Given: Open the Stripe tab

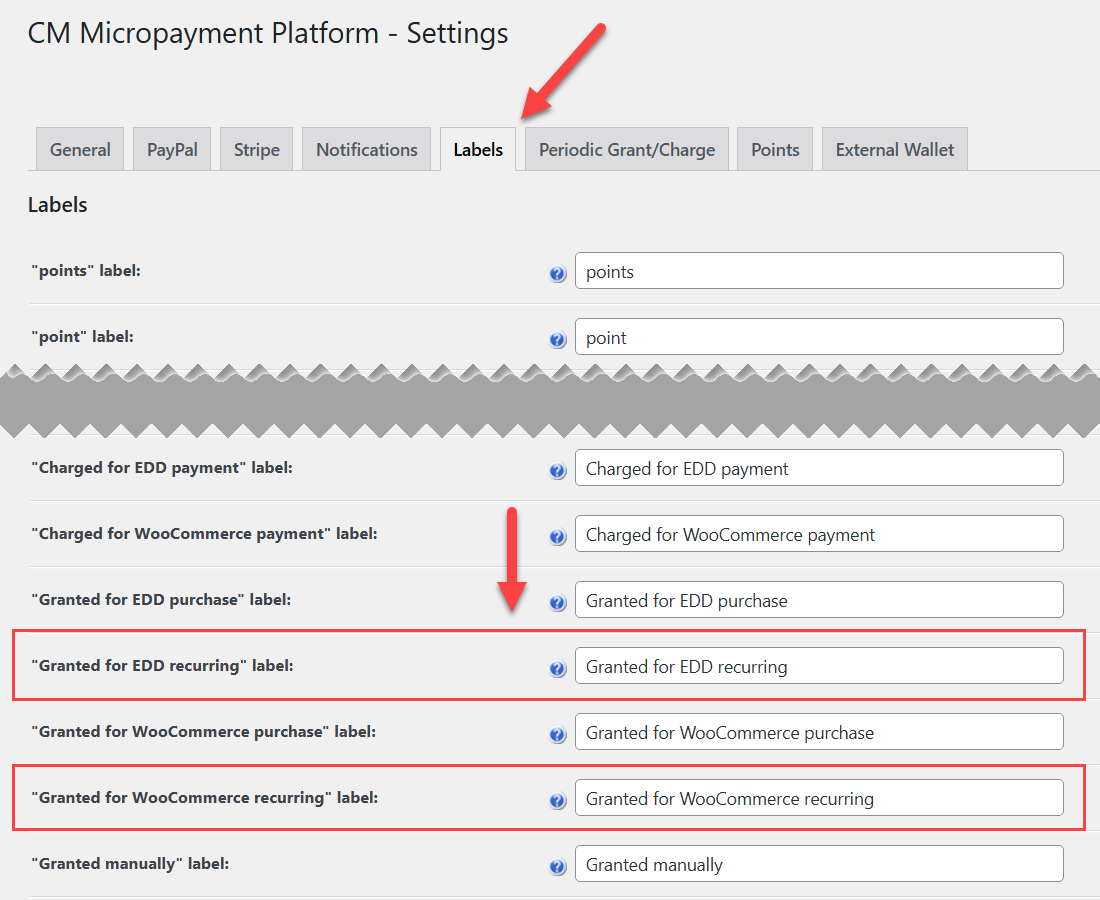Looking at the screenshot, I should pyautogui.click(x=256, y=149).
